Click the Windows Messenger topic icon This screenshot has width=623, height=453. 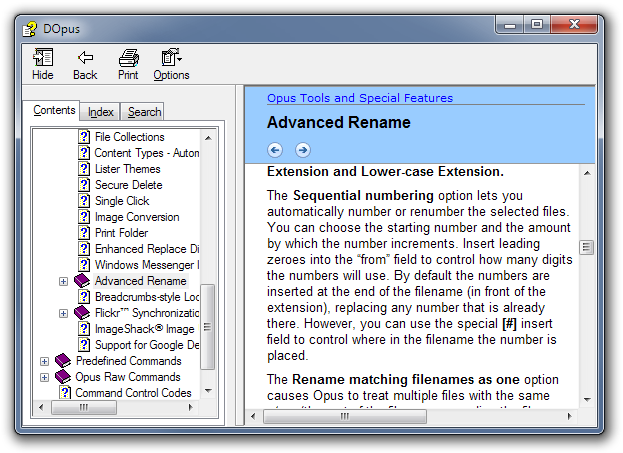(84, 265)
